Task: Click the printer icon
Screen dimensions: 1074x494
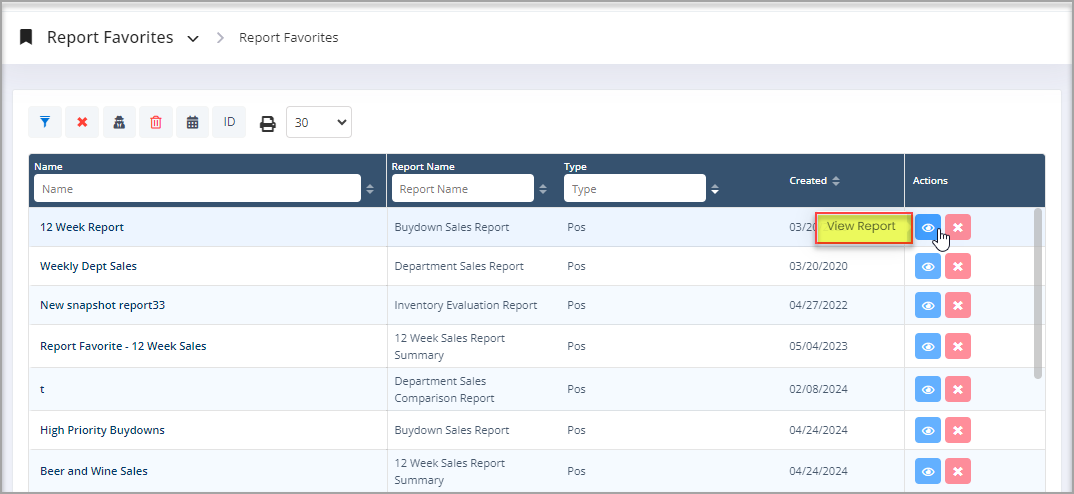Action: [267, 123]
